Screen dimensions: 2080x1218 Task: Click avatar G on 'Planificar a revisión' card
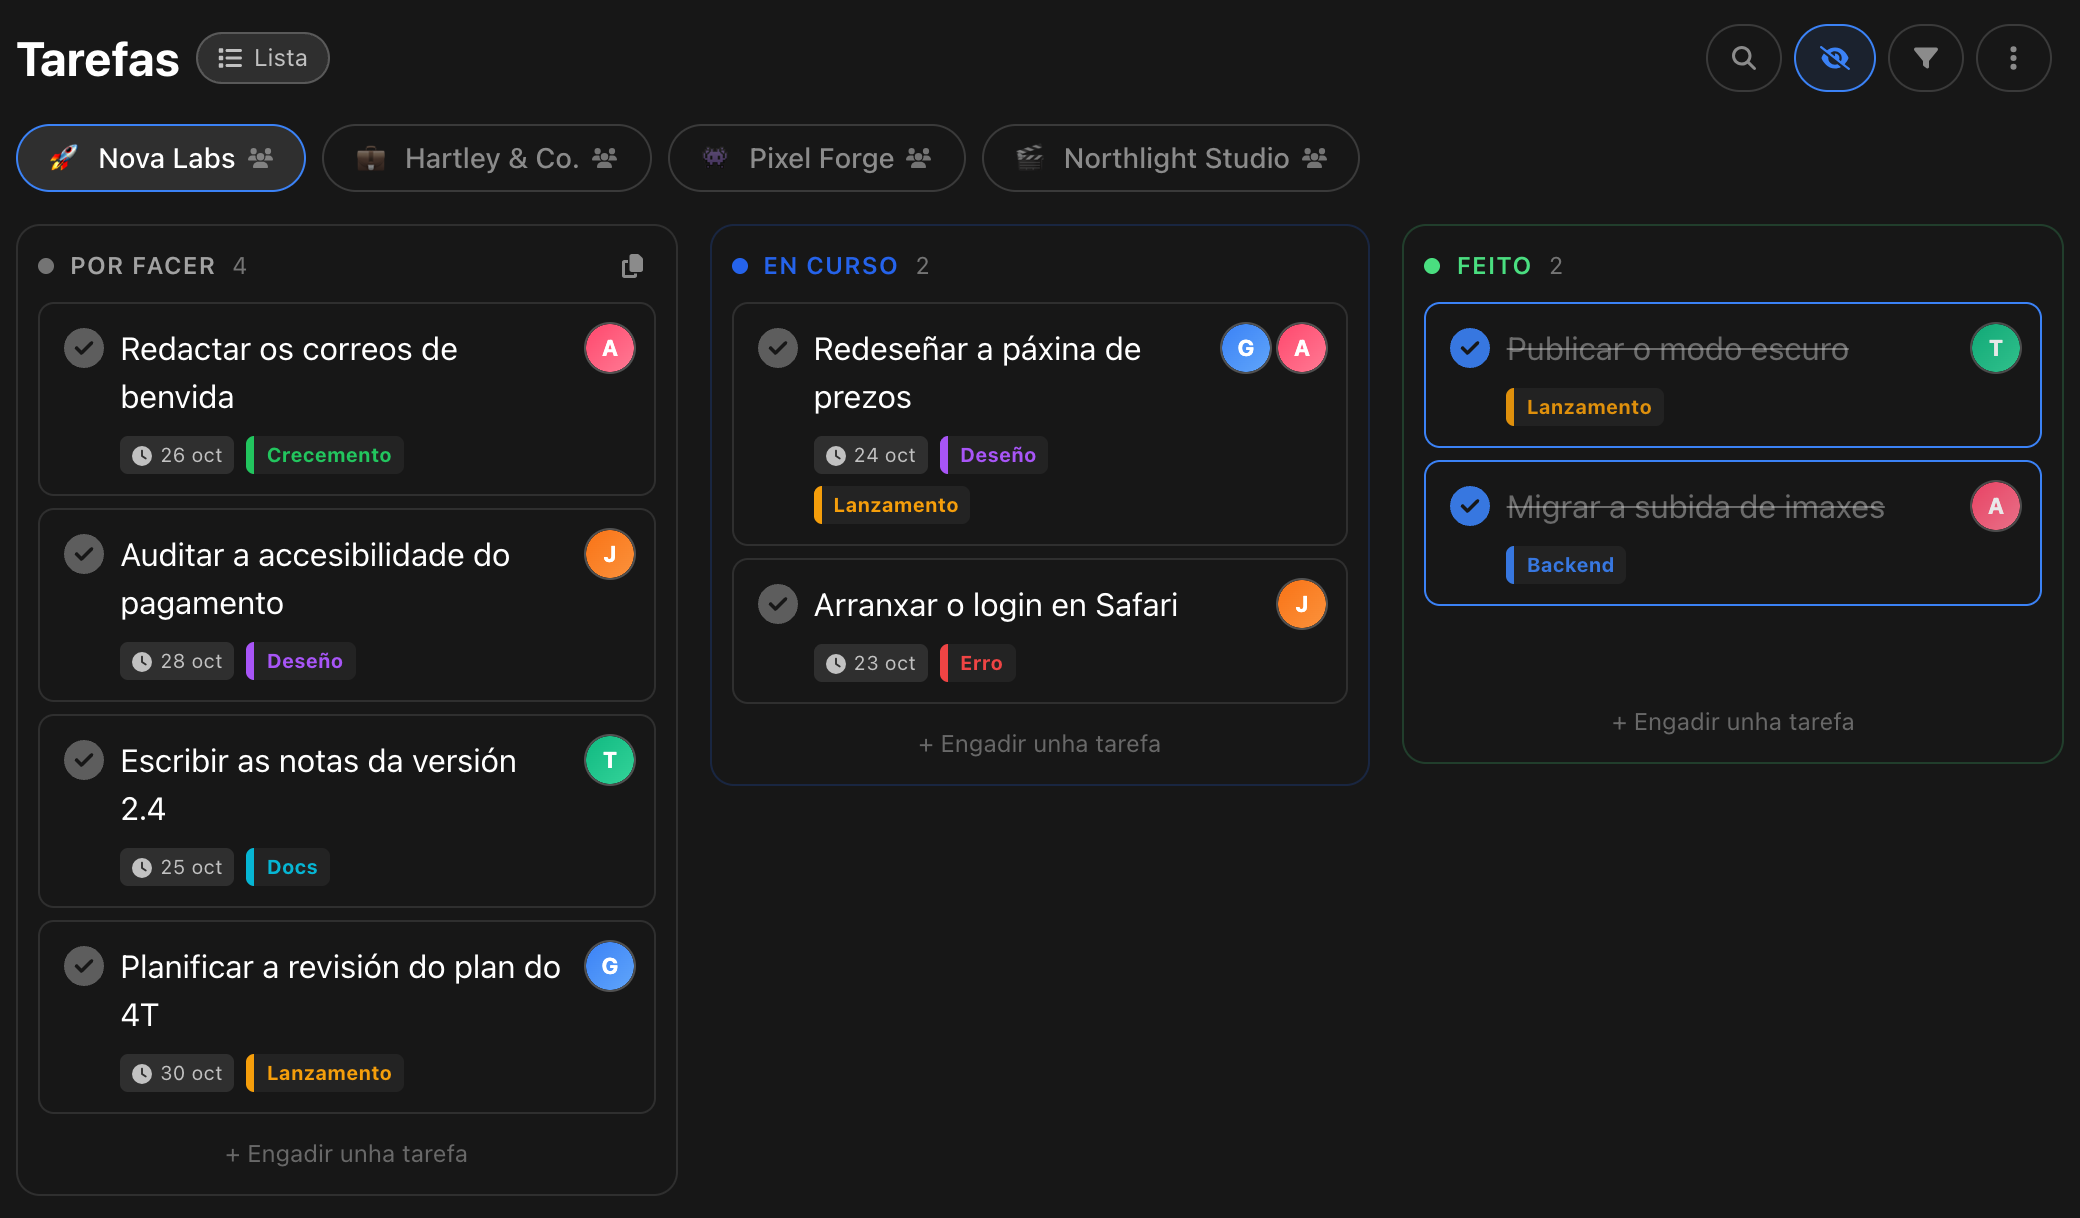click(x=610, y=966)
